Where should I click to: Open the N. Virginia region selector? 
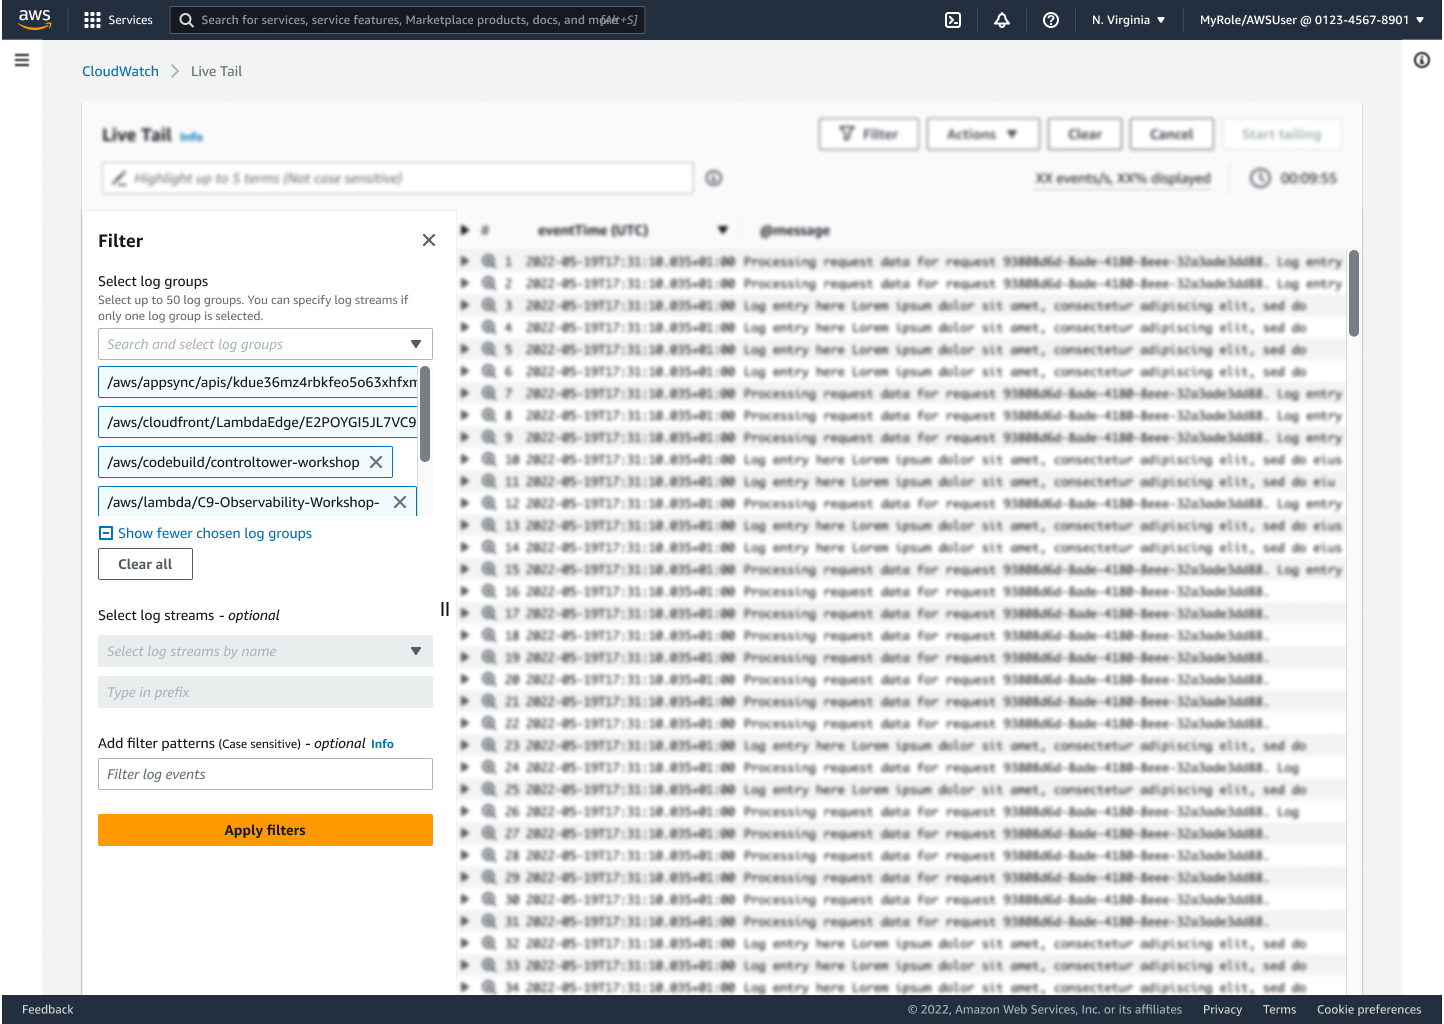click(1128, 20)
